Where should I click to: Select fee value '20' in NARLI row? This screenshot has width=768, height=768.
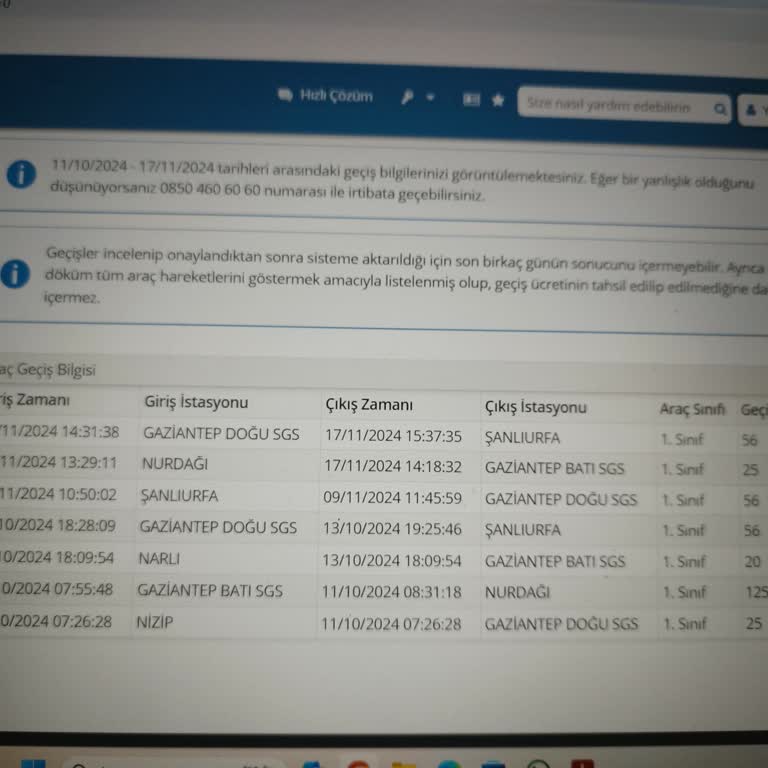(x=753, y=561)
